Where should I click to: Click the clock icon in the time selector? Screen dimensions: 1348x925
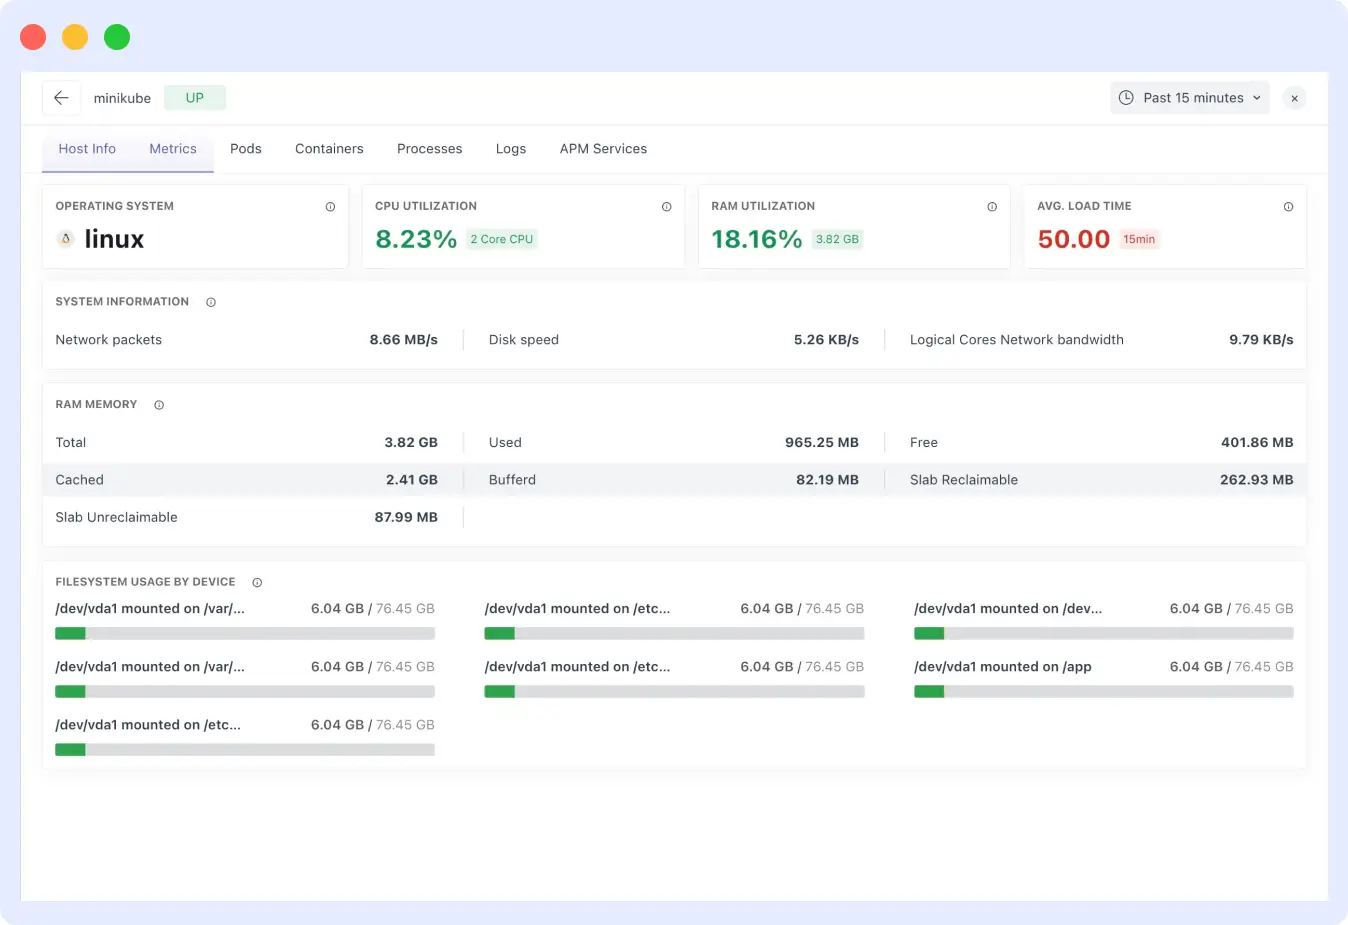pos(1126,97)
